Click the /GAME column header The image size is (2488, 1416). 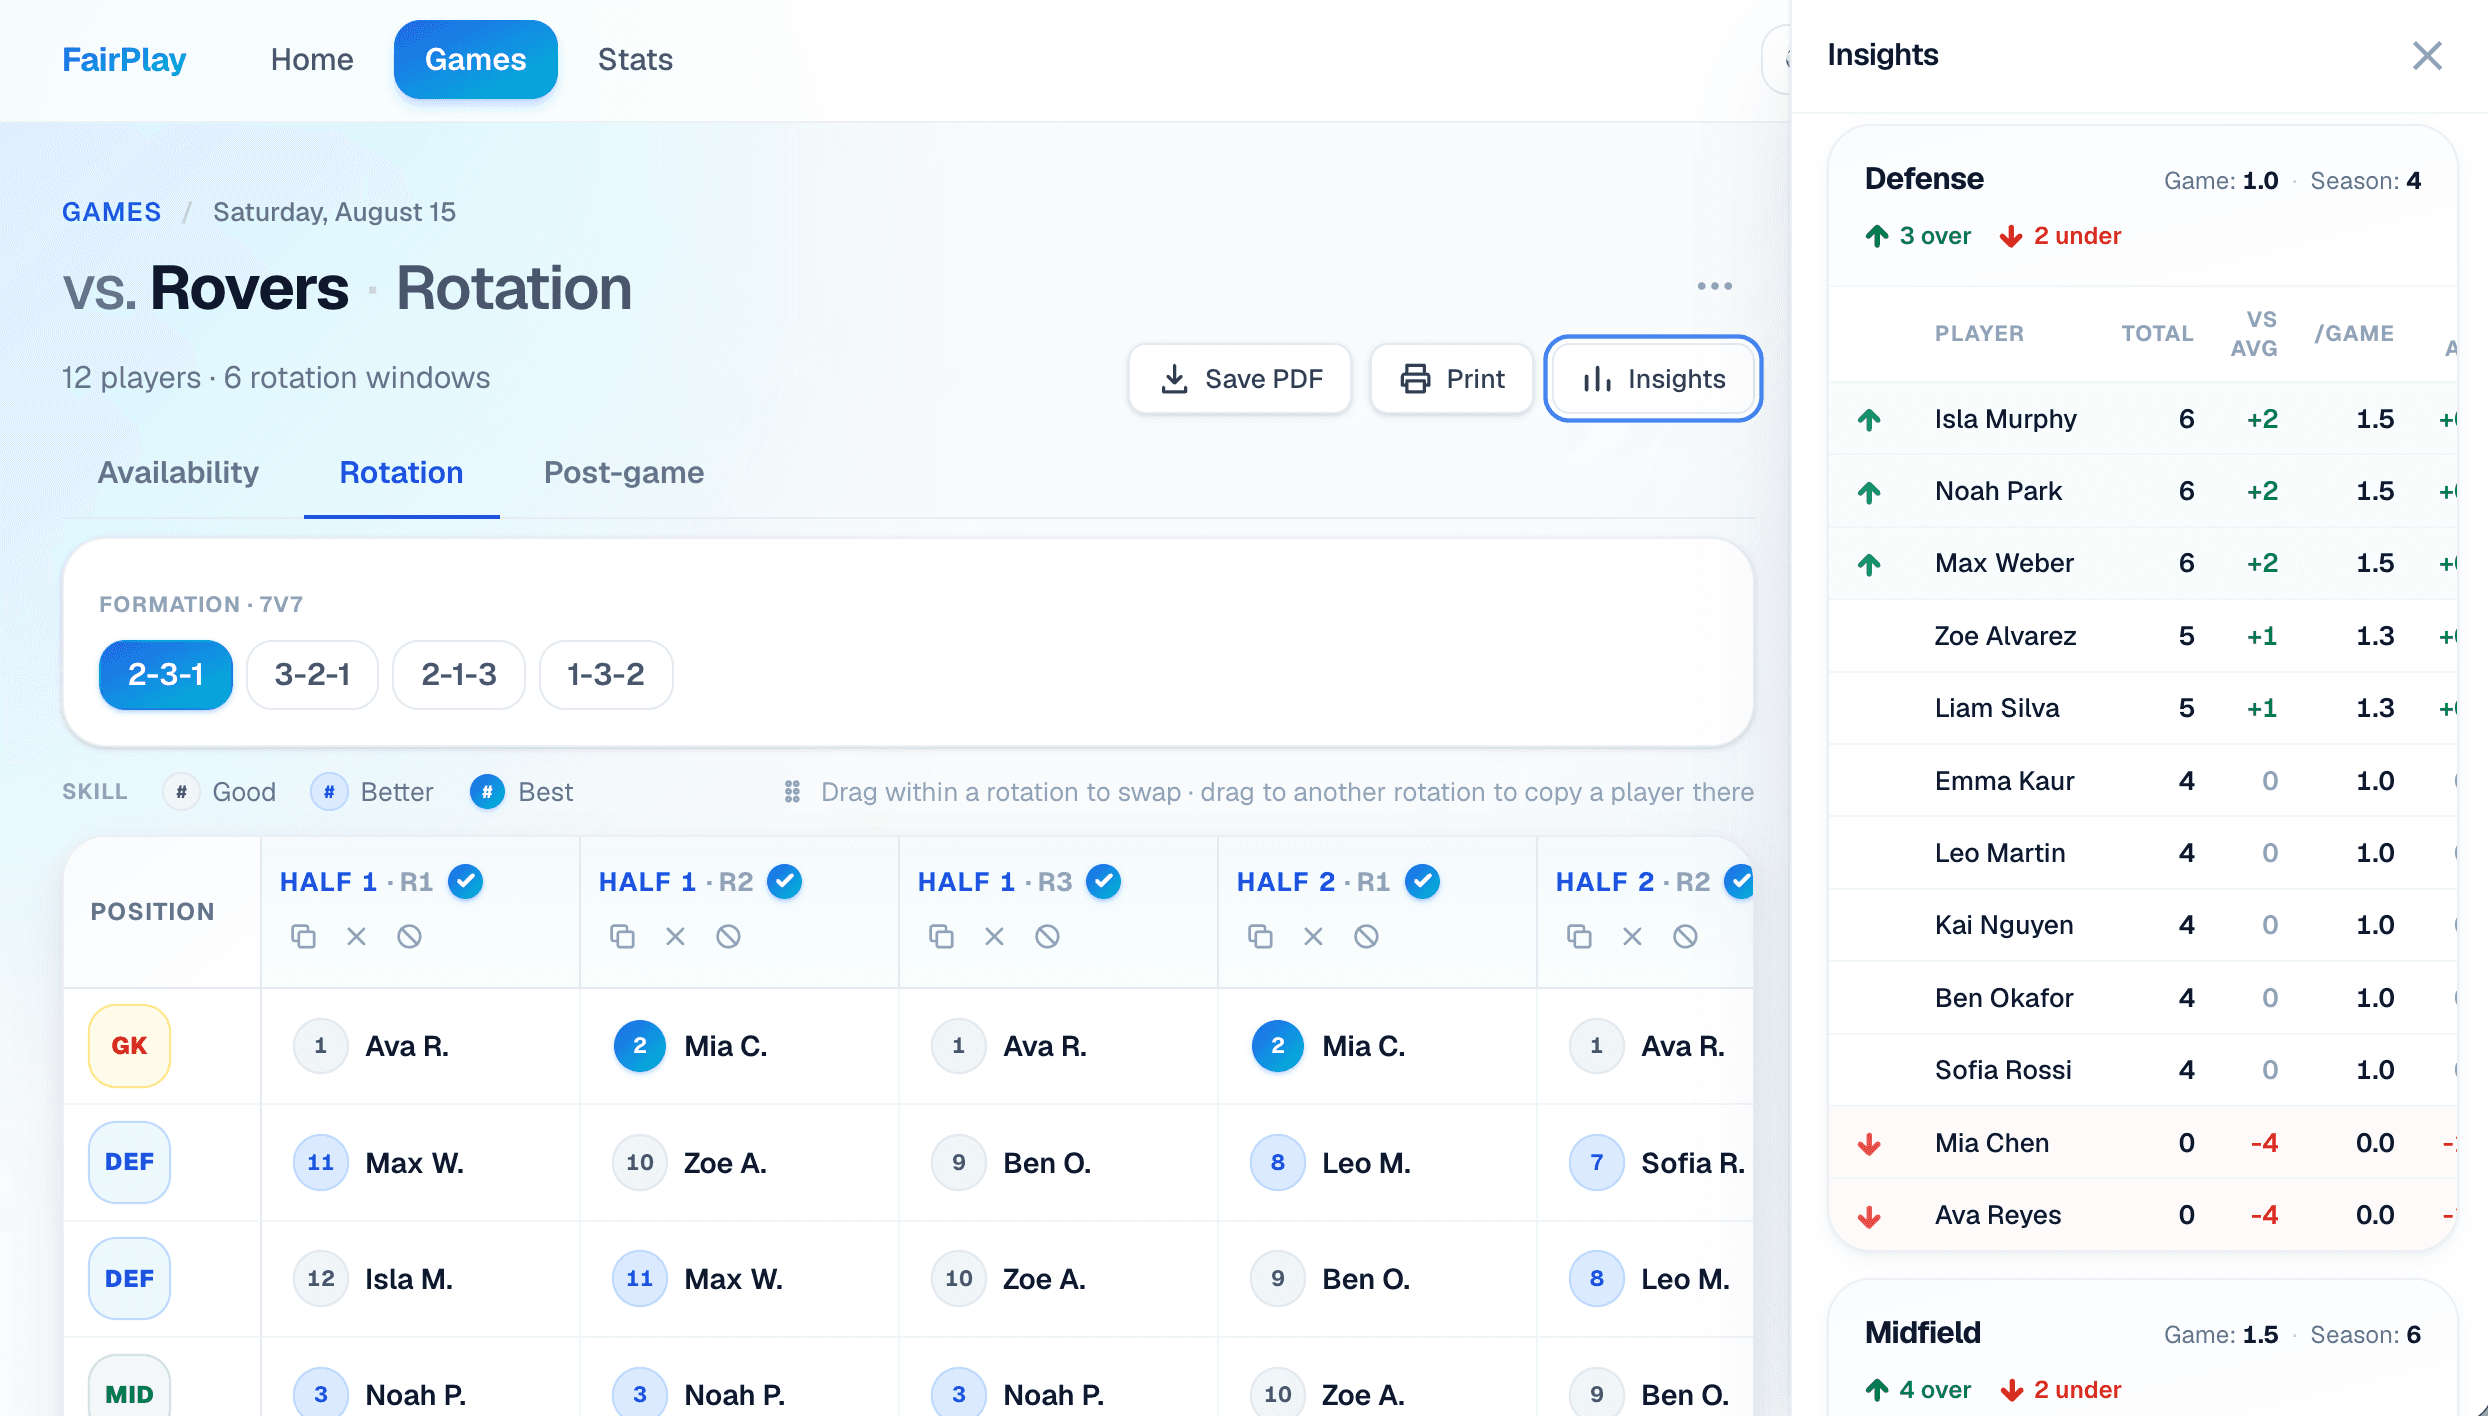(x=2354, y=334)
